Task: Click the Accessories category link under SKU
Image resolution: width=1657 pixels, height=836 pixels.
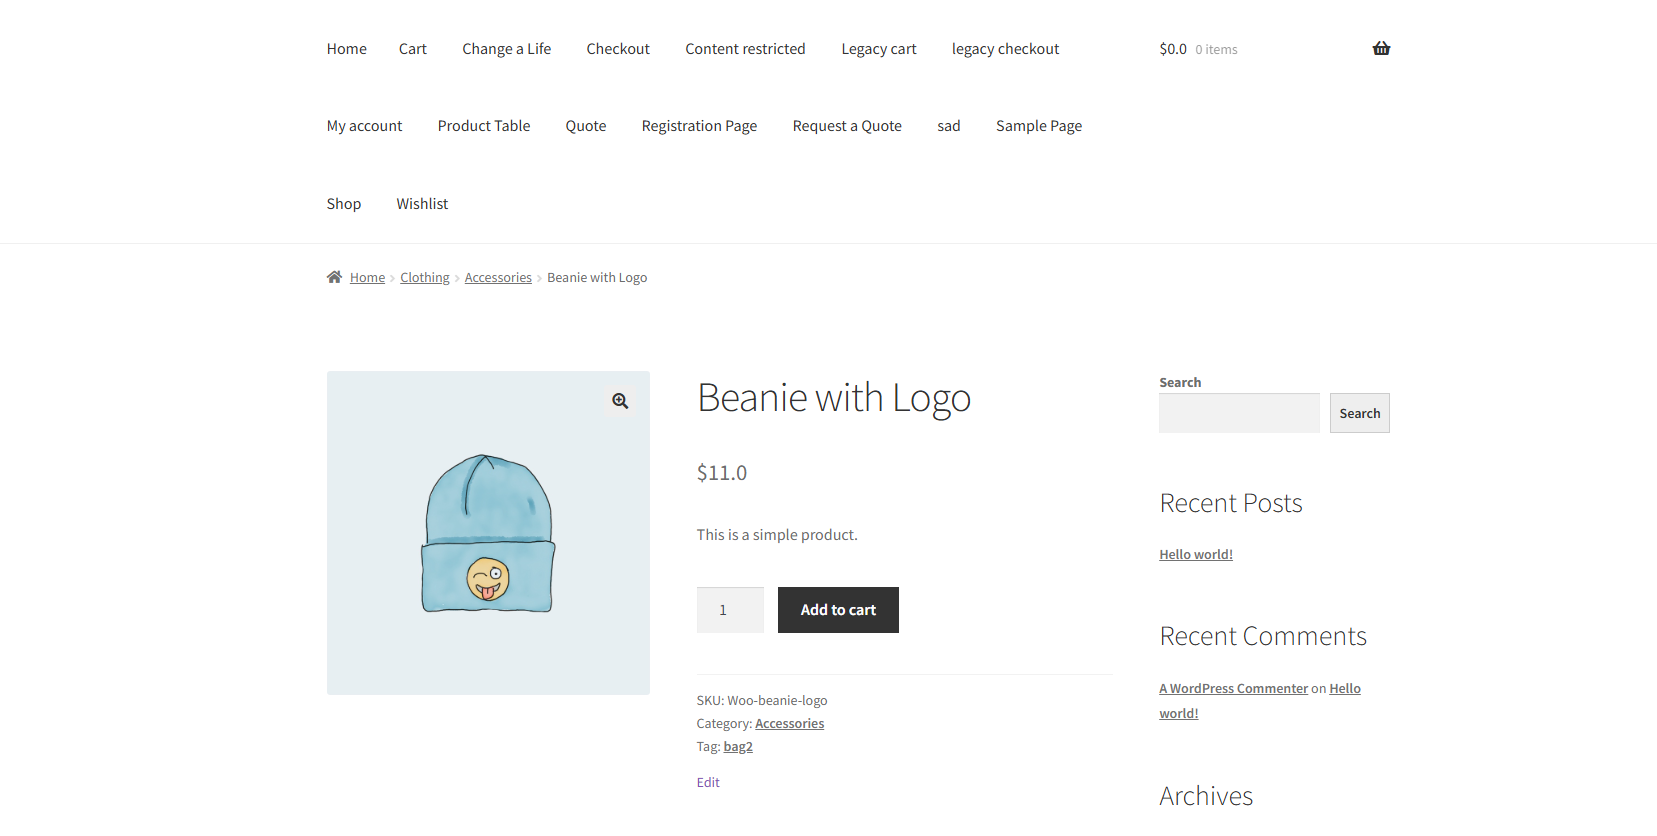Action: point(789,724)
